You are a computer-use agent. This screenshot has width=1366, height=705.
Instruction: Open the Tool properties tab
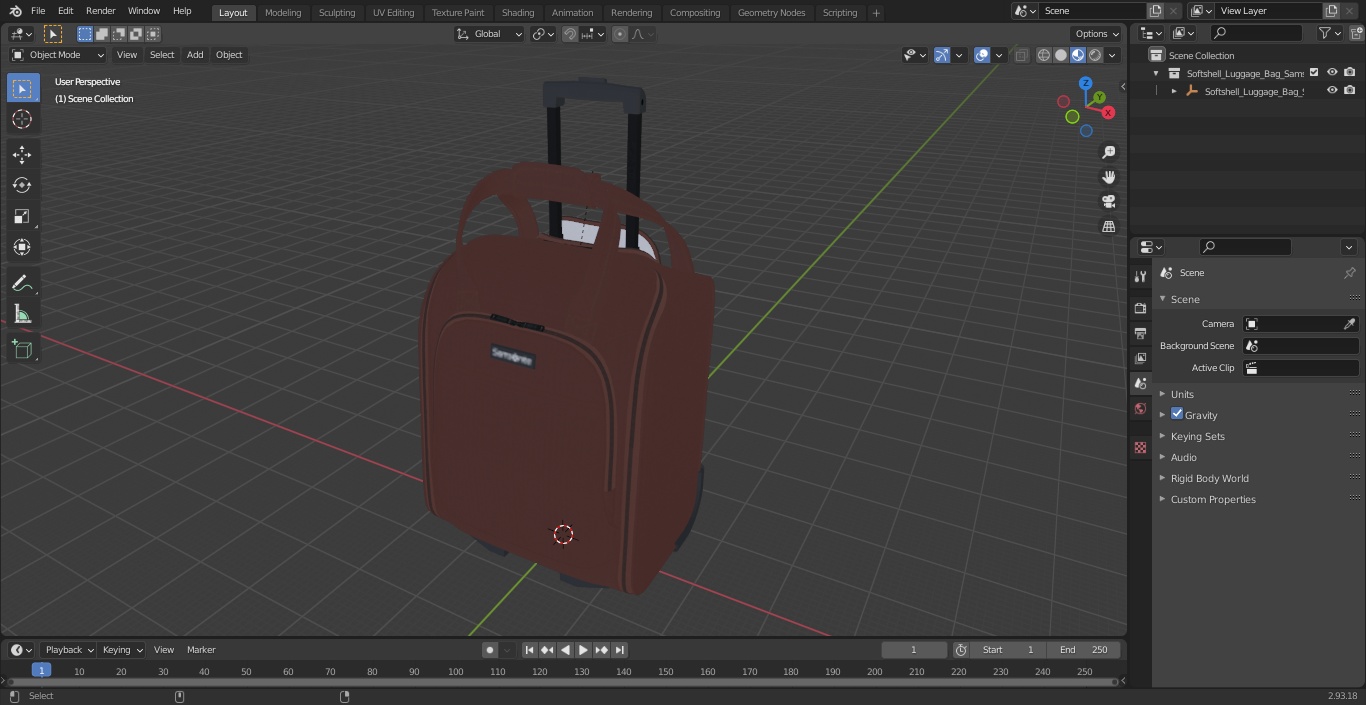[1140, 277]
